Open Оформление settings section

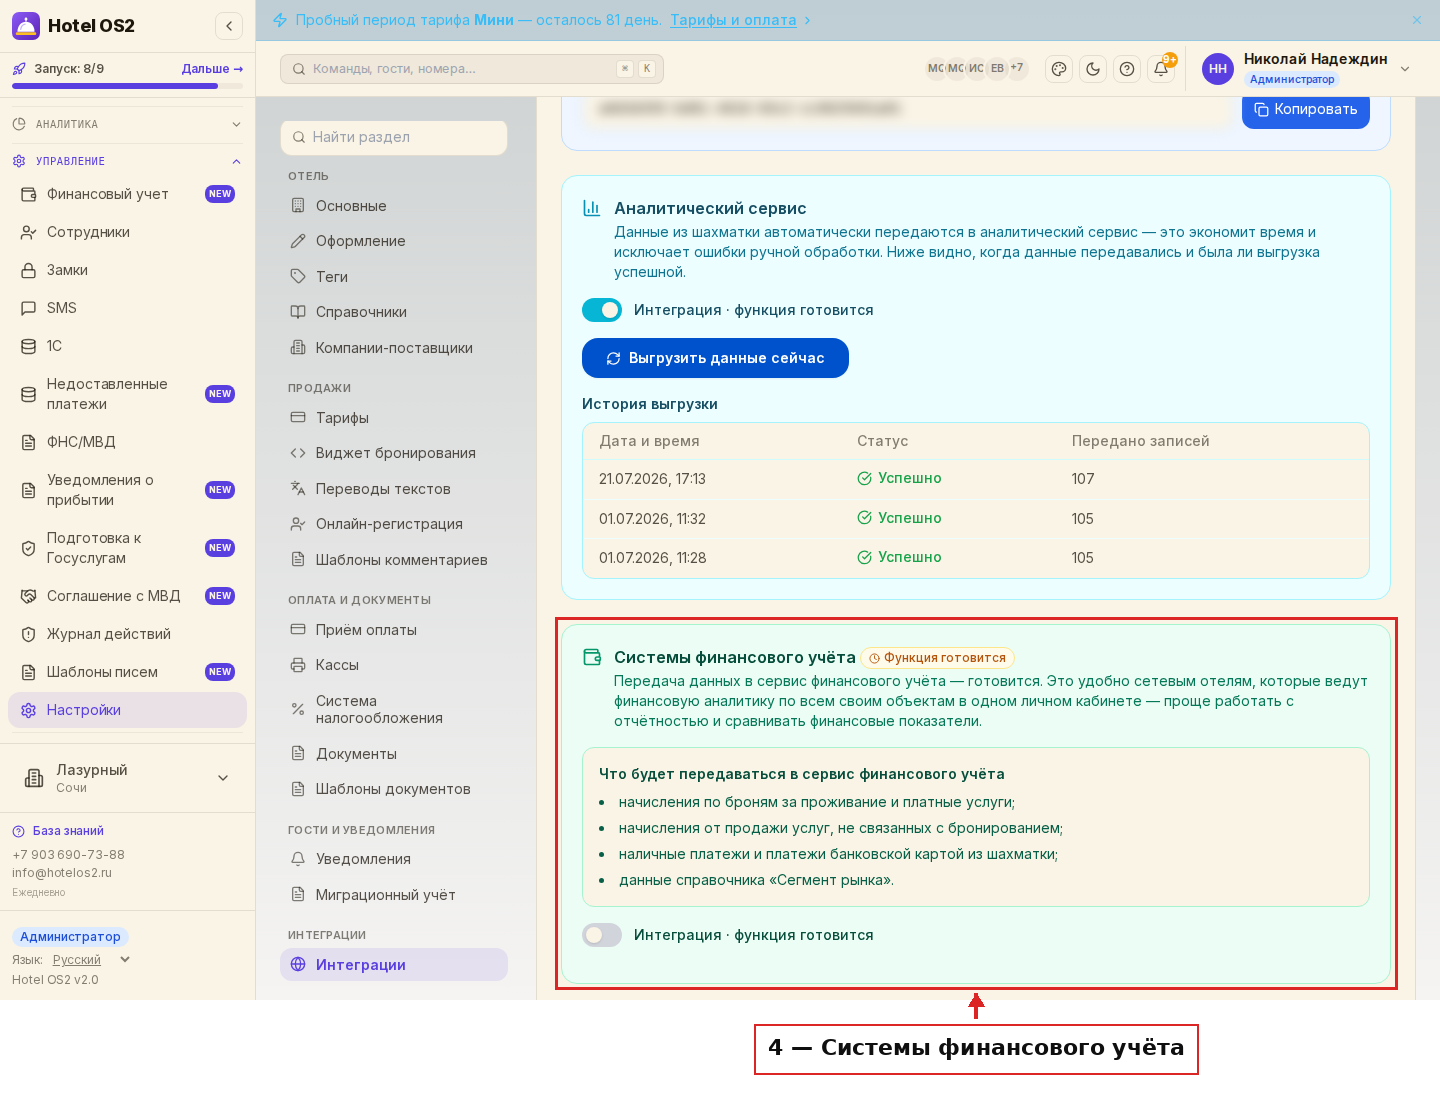tap(394, 241)
